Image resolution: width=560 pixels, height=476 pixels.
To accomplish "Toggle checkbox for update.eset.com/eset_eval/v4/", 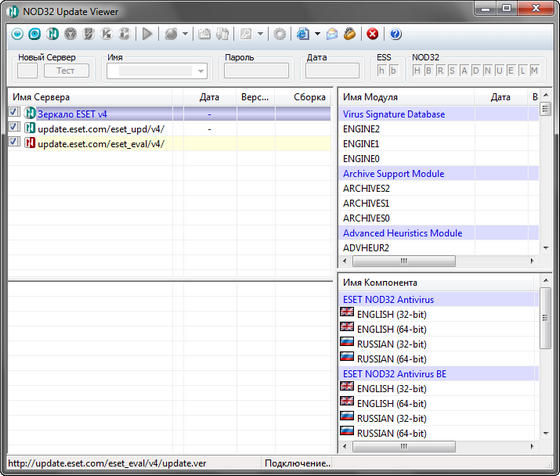I will coord(14,142).
